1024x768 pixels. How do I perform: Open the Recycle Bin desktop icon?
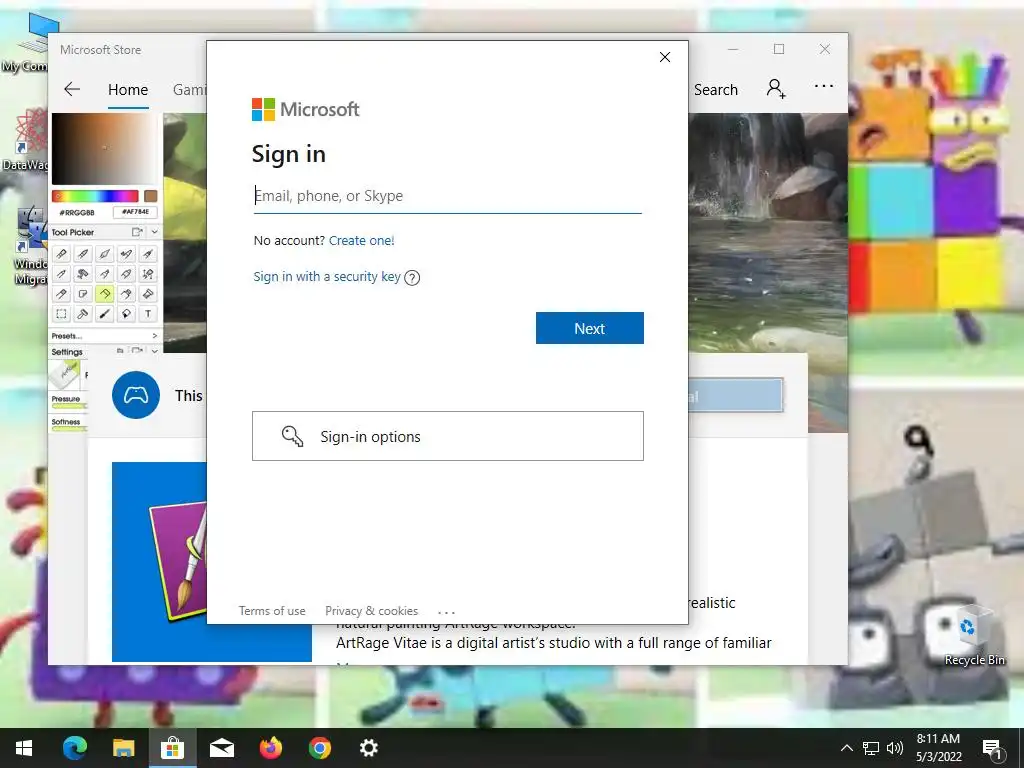pos(973,635)
